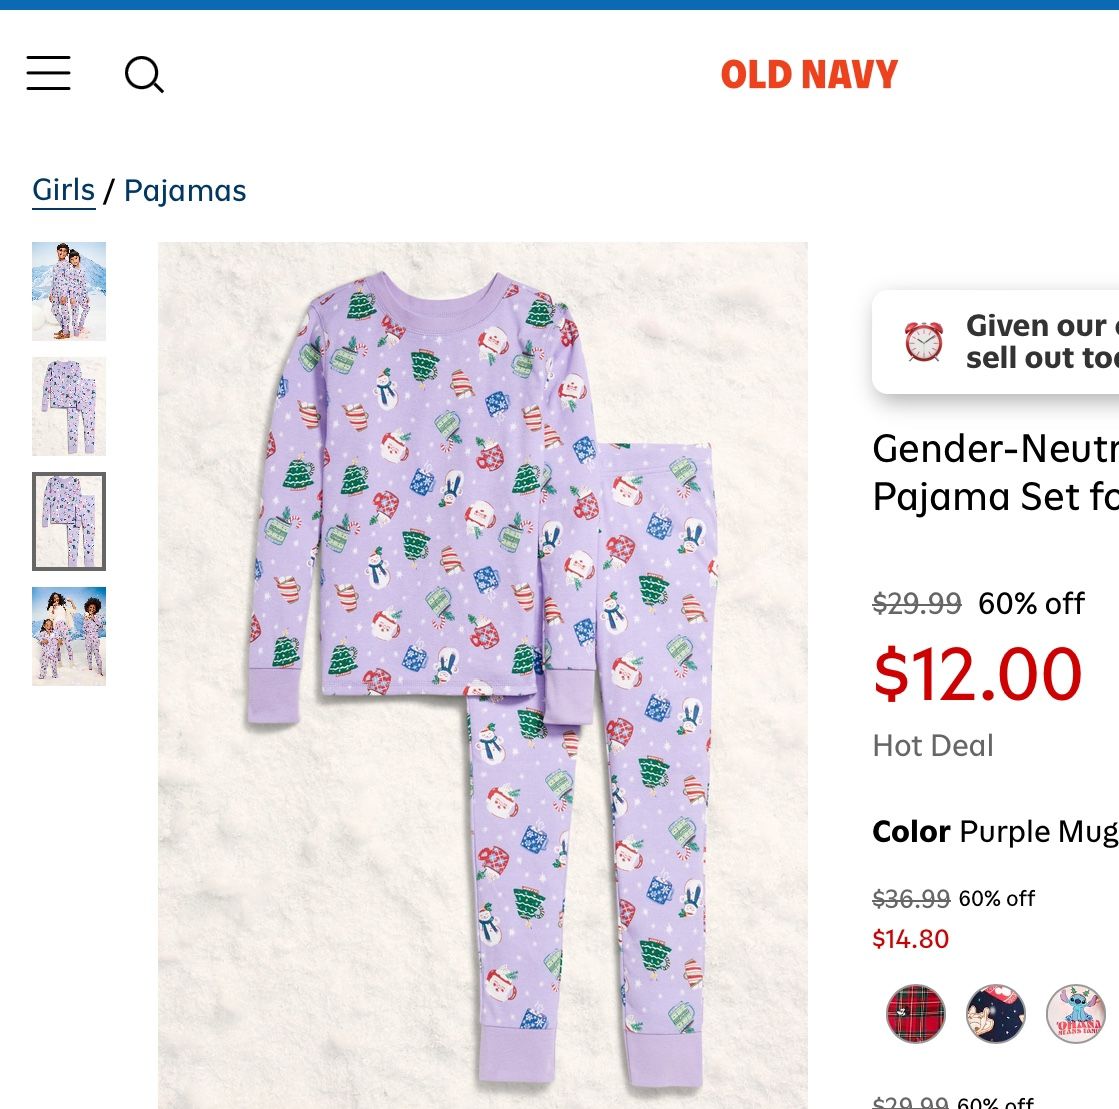Click the large pajama product image
This screenshot has width=1119, height=1109.
tap(483, 675)
